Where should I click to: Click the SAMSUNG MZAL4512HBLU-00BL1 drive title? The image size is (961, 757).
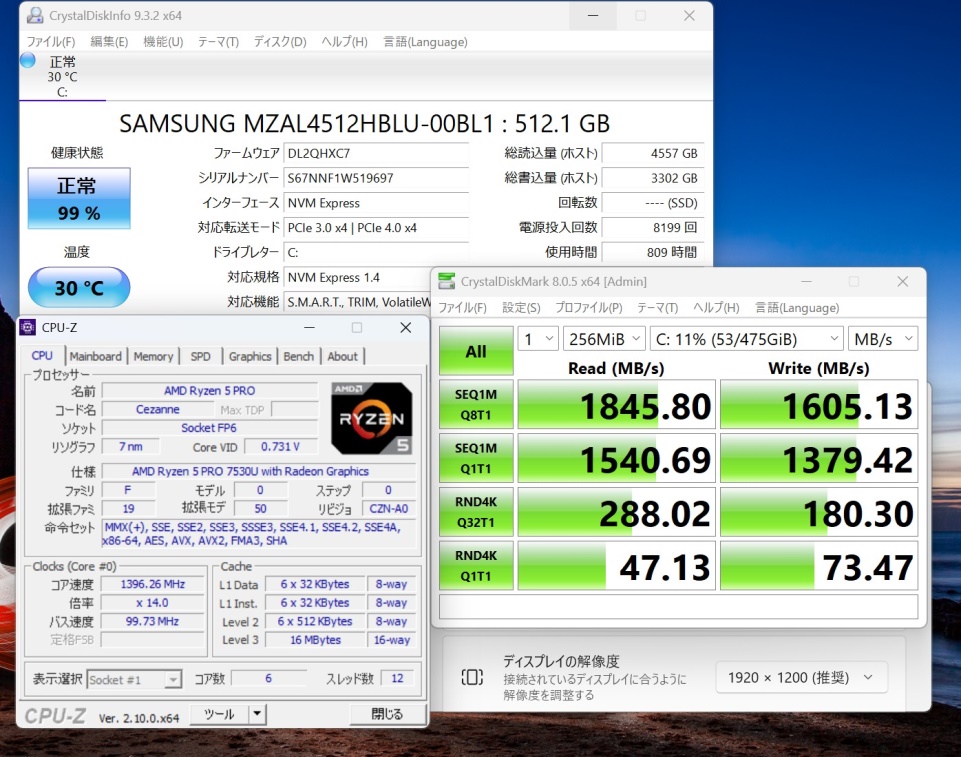[x=365, y=123]
